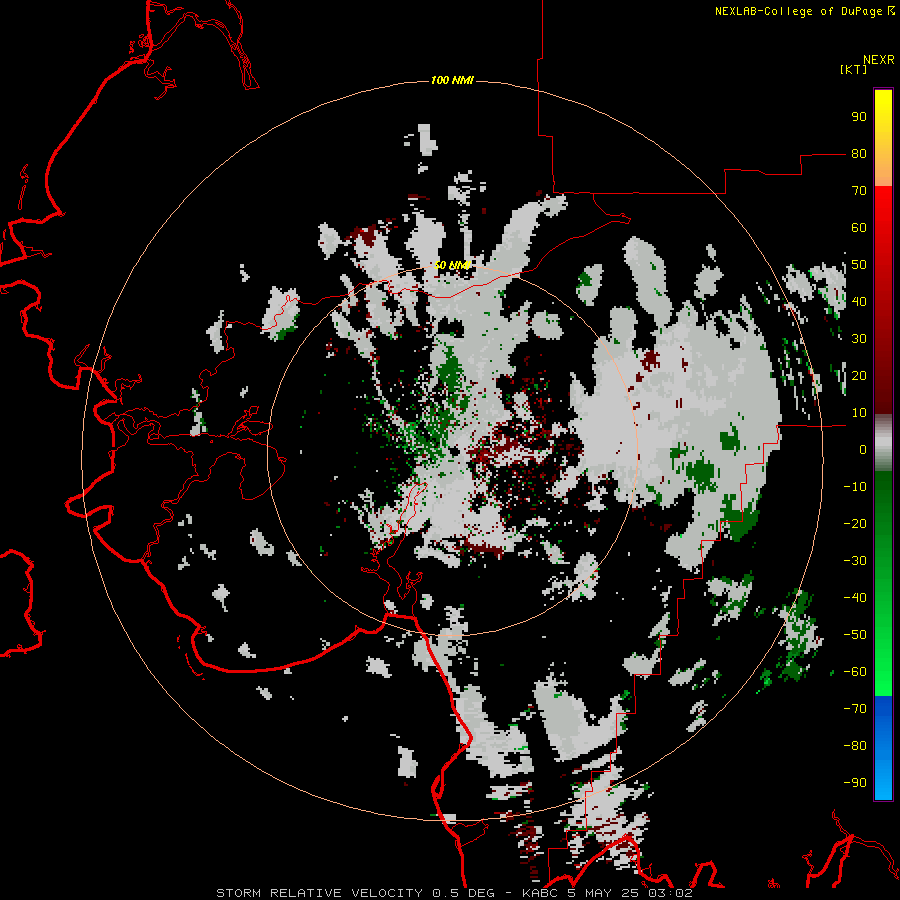Screen dimensions: 900x900
Task: Click the -80 value on velocity scale
Action: [x=855, y=746]
